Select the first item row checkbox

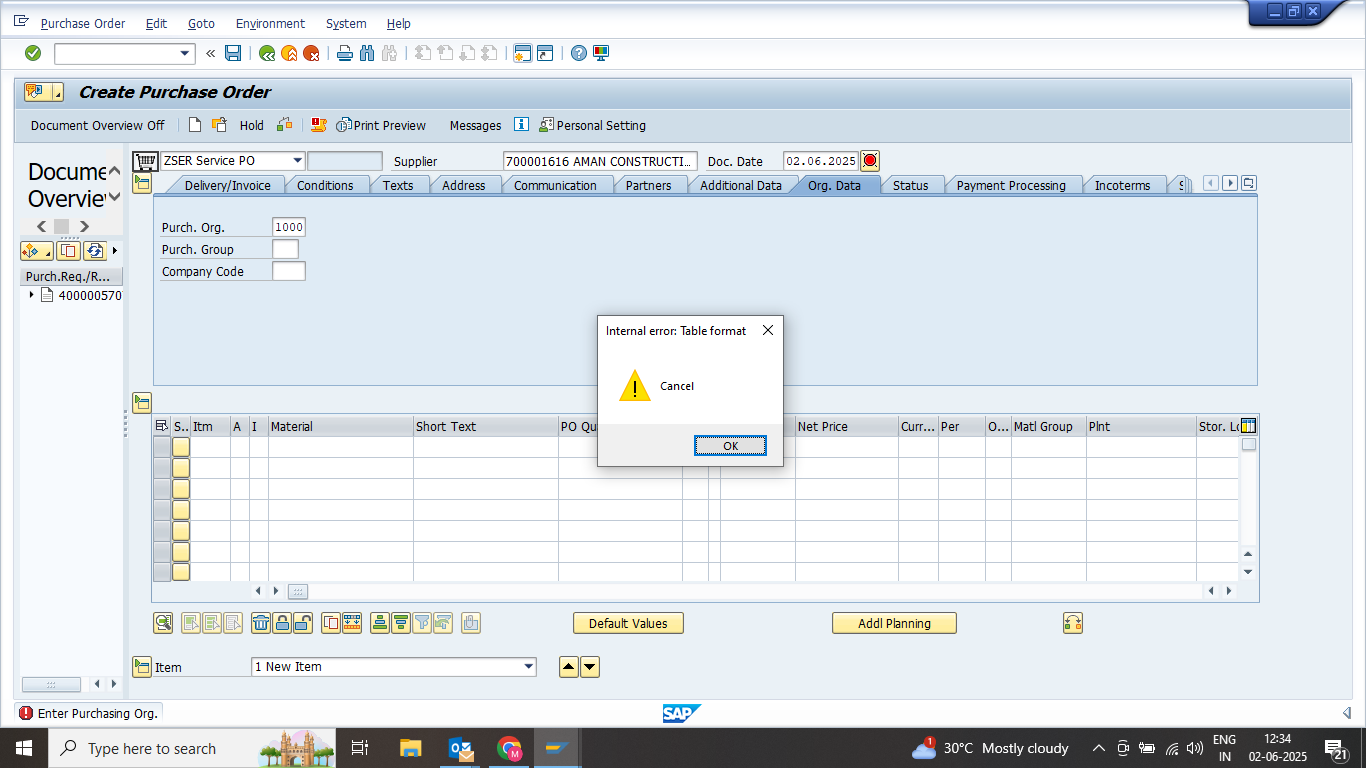pos(162,447)
